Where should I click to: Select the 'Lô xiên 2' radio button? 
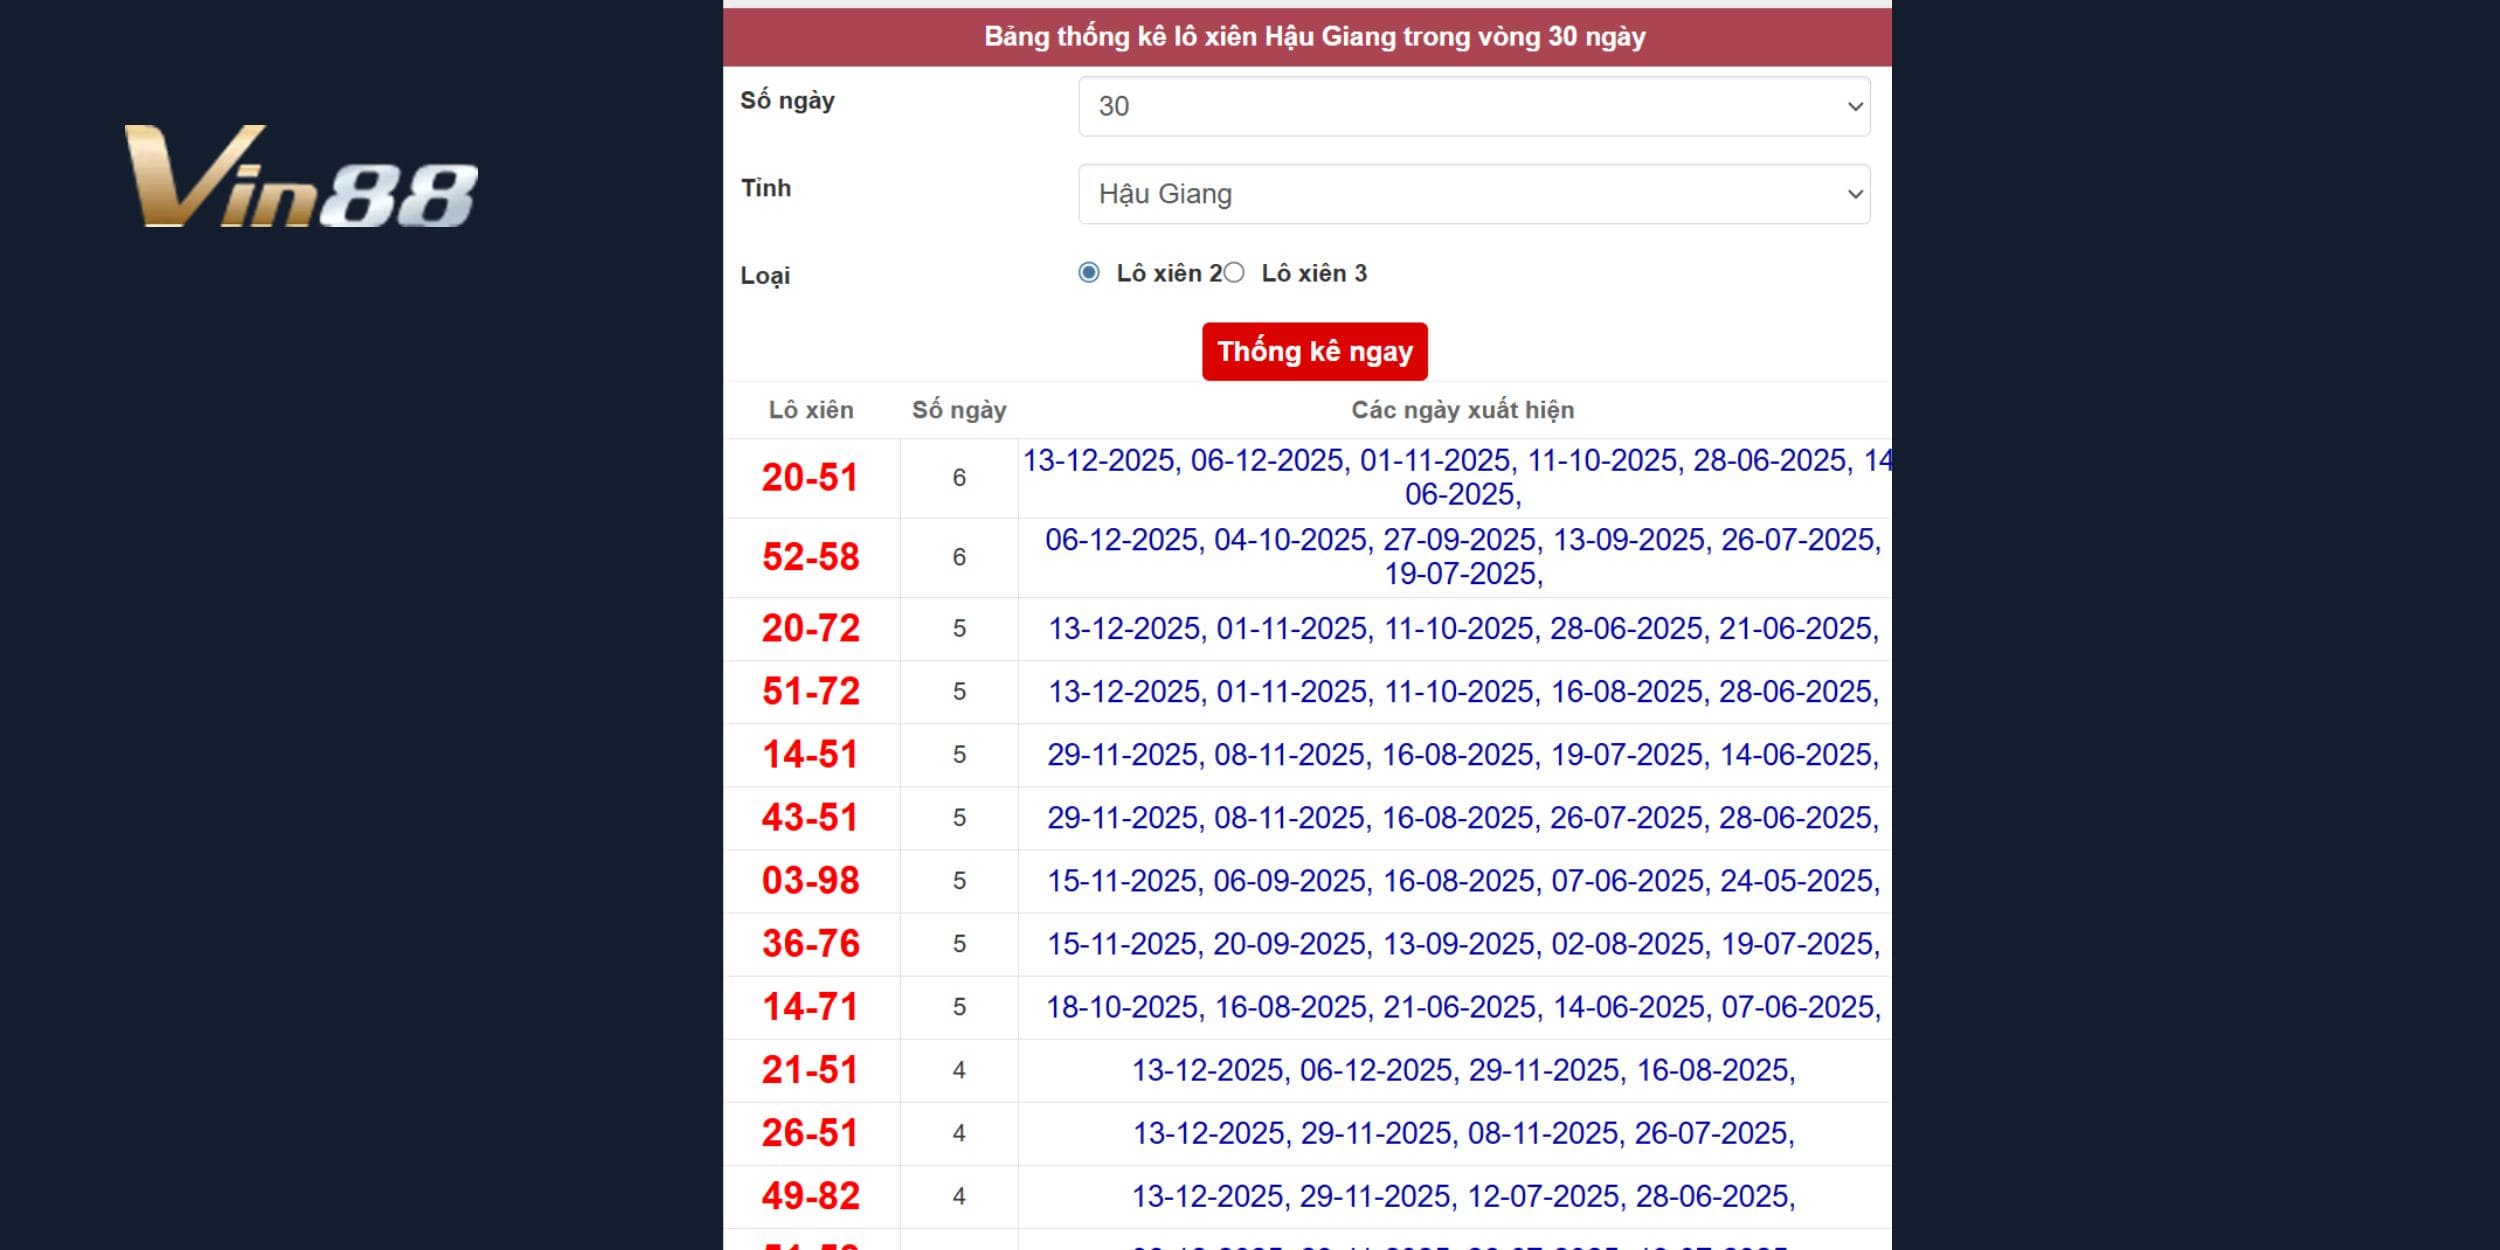(1087, 273)
